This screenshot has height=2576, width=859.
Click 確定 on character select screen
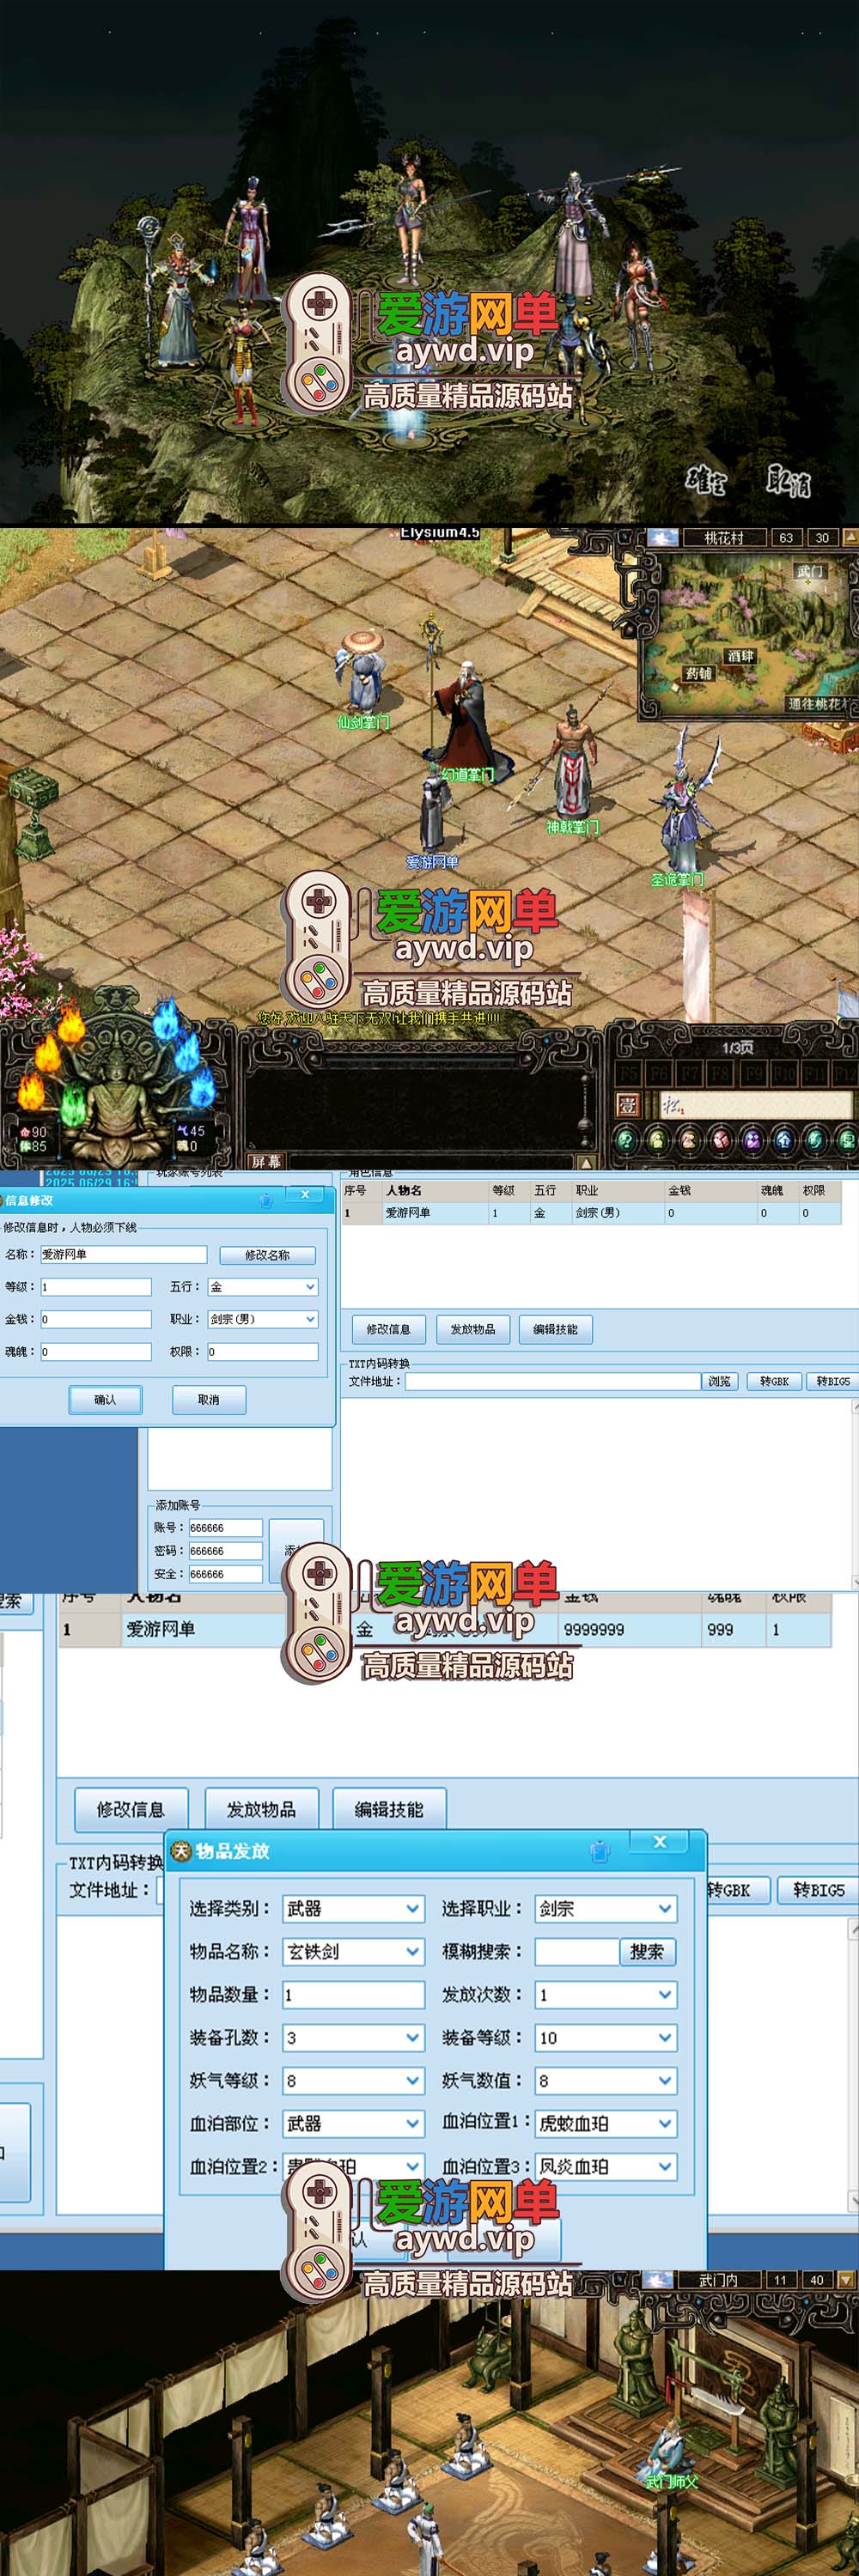point(707,481)
